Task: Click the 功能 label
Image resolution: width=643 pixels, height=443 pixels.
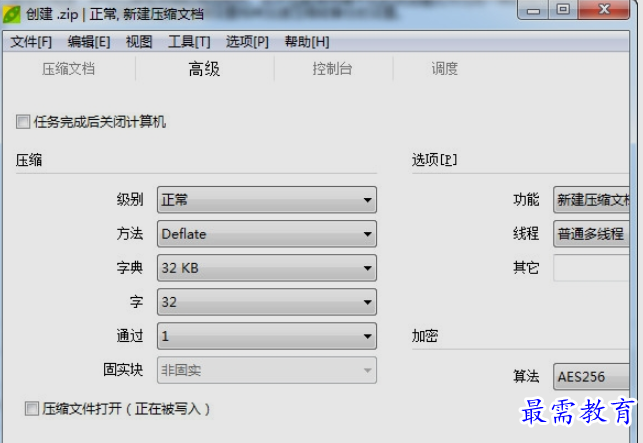Action: click(x=526, y=200)
